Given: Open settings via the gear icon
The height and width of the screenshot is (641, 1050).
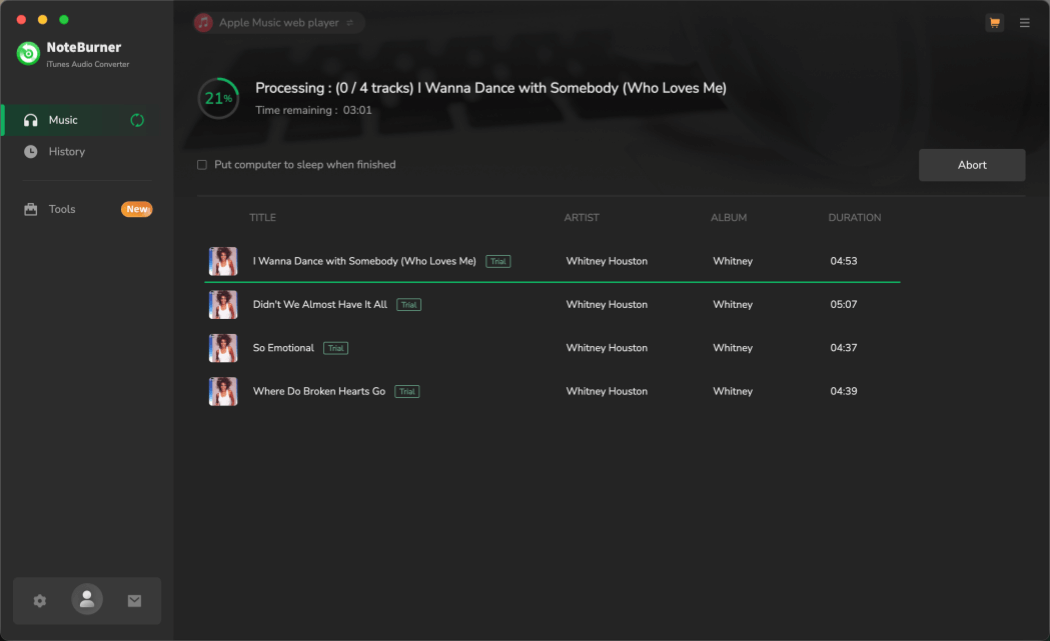Looking at the screenshot, I should click(39, 601).
